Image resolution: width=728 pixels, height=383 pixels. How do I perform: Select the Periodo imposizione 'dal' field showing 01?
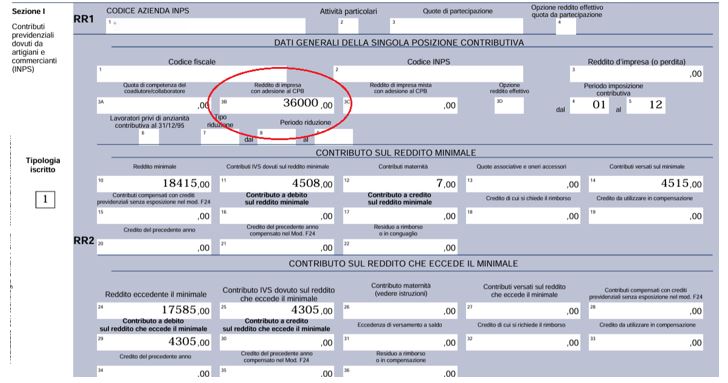coord(589,105)
